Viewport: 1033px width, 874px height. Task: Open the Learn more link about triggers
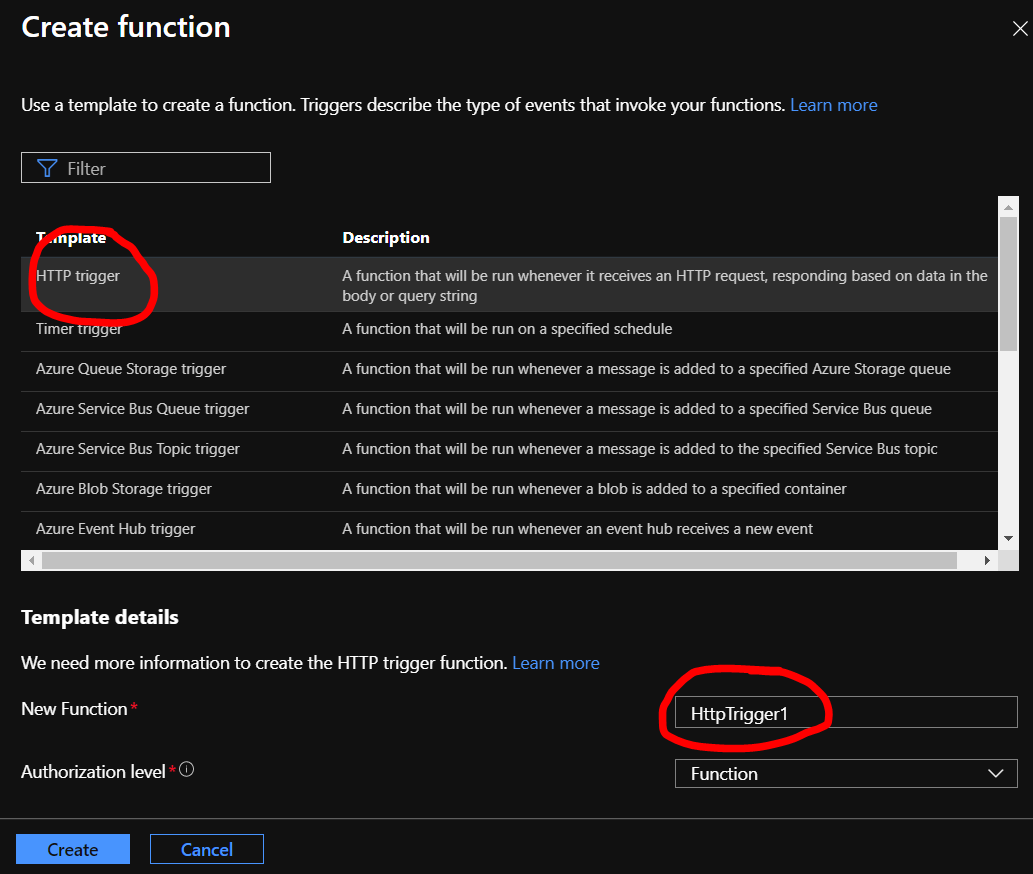[x=833, y=105]
